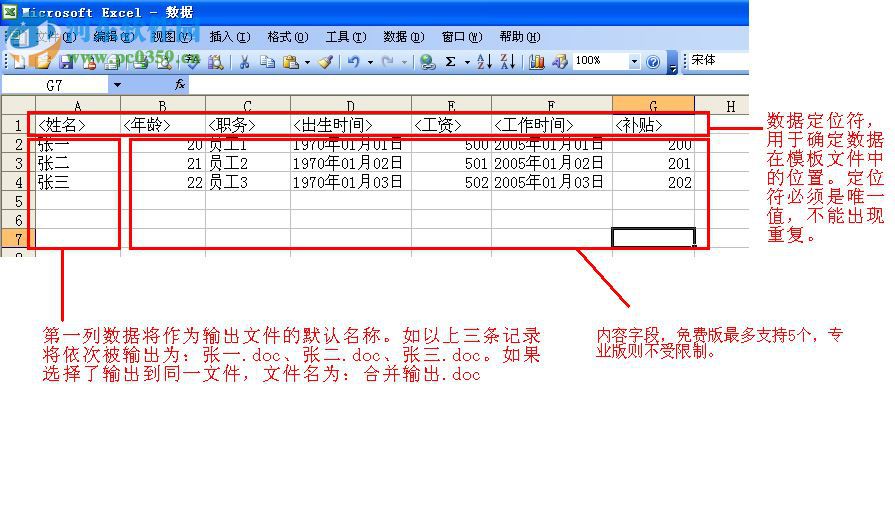The height and width of the screenshot is (510, 895).
Task: Open the Paste options dropdown arrow
Action: pos(307,62)
